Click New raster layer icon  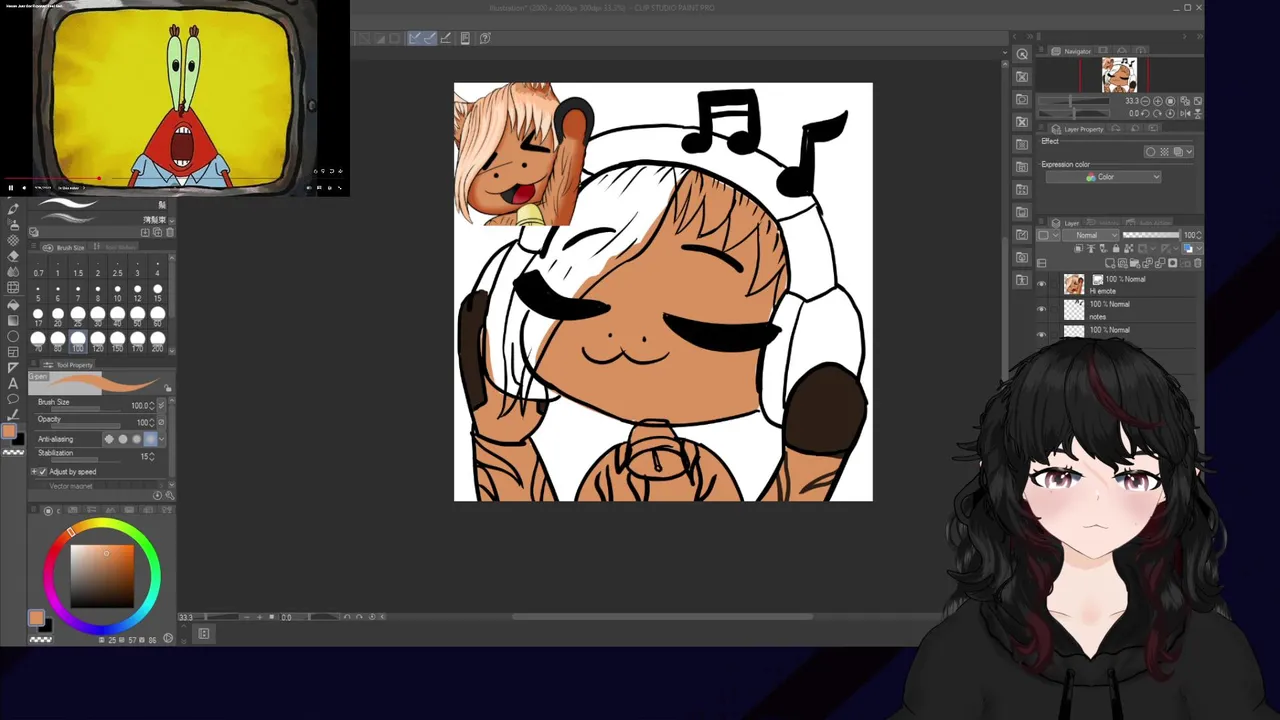(x=1110, y=263)
